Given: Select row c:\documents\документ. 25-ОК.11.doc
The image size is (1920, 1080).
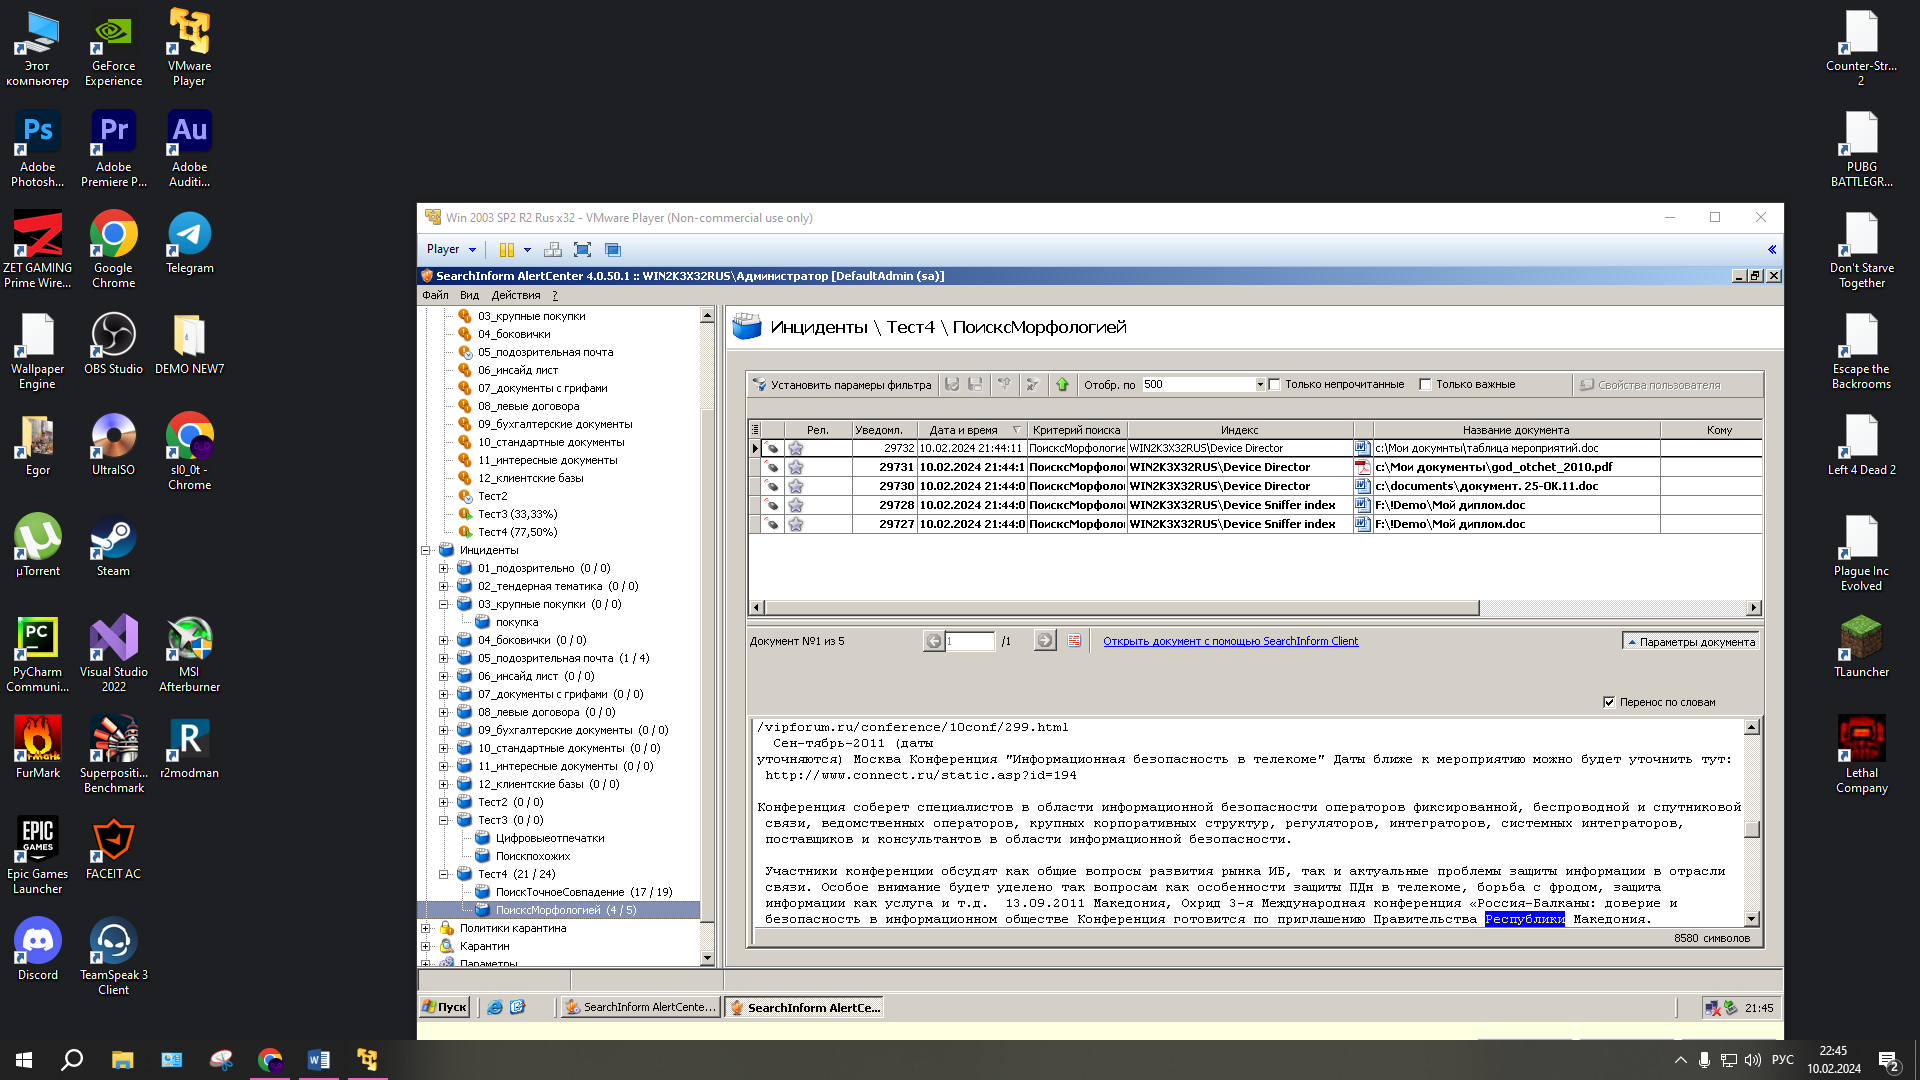Looking at the screenshot, I should click(x=1255, y=486).
